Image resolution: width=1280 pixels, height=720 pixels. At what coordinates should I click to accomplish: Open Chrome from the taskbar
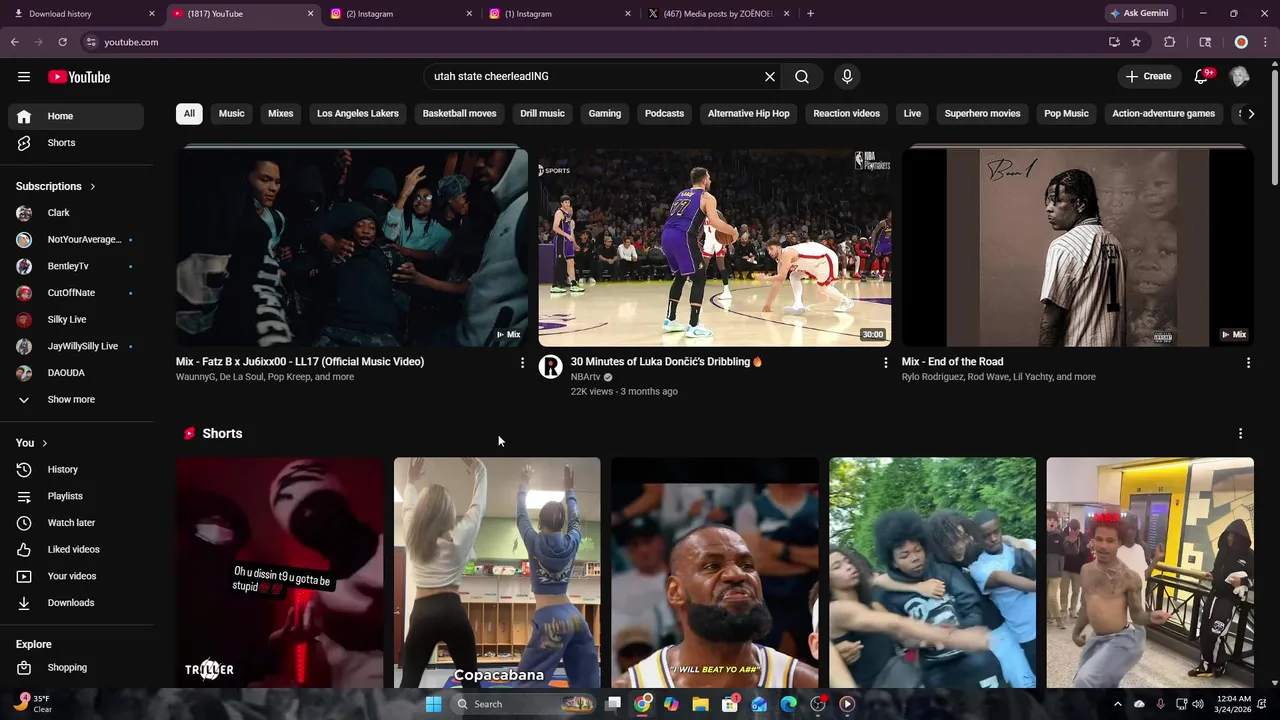[x=642, y=704]
